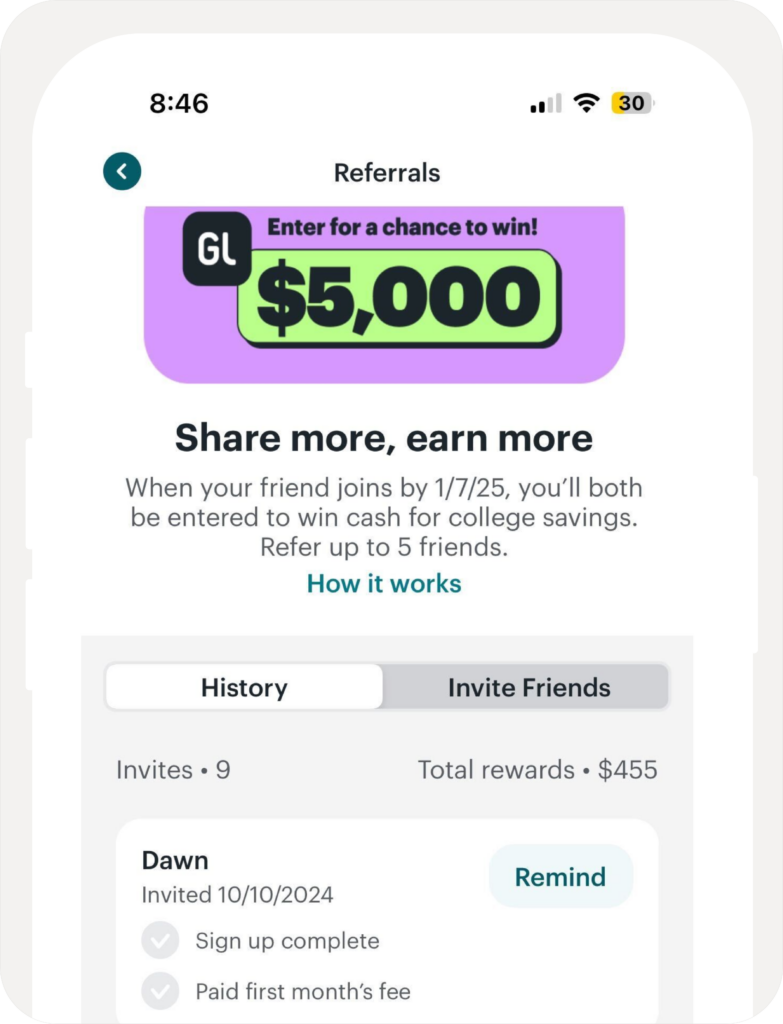This screenshot has height=1024, width=783.
Task: Tap the $5,000 green prize label
Action: coord(399,298)
